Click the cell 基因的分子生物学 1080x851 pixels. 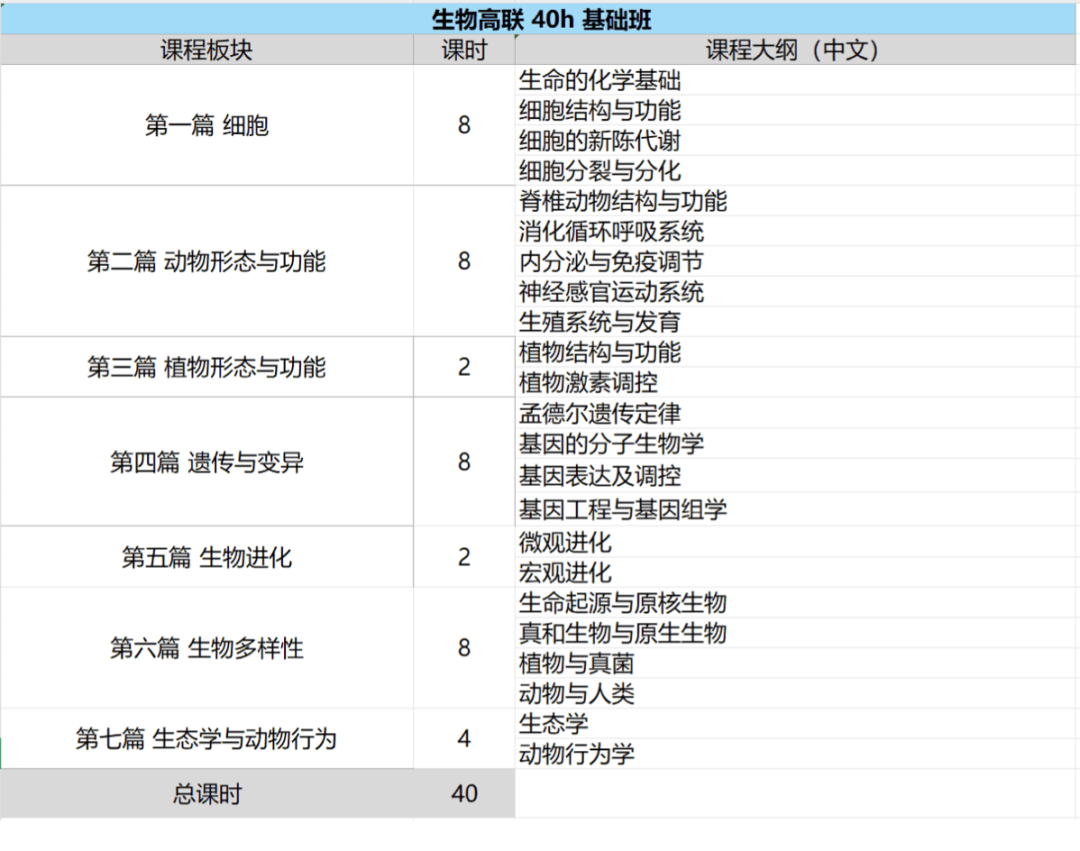795,443
